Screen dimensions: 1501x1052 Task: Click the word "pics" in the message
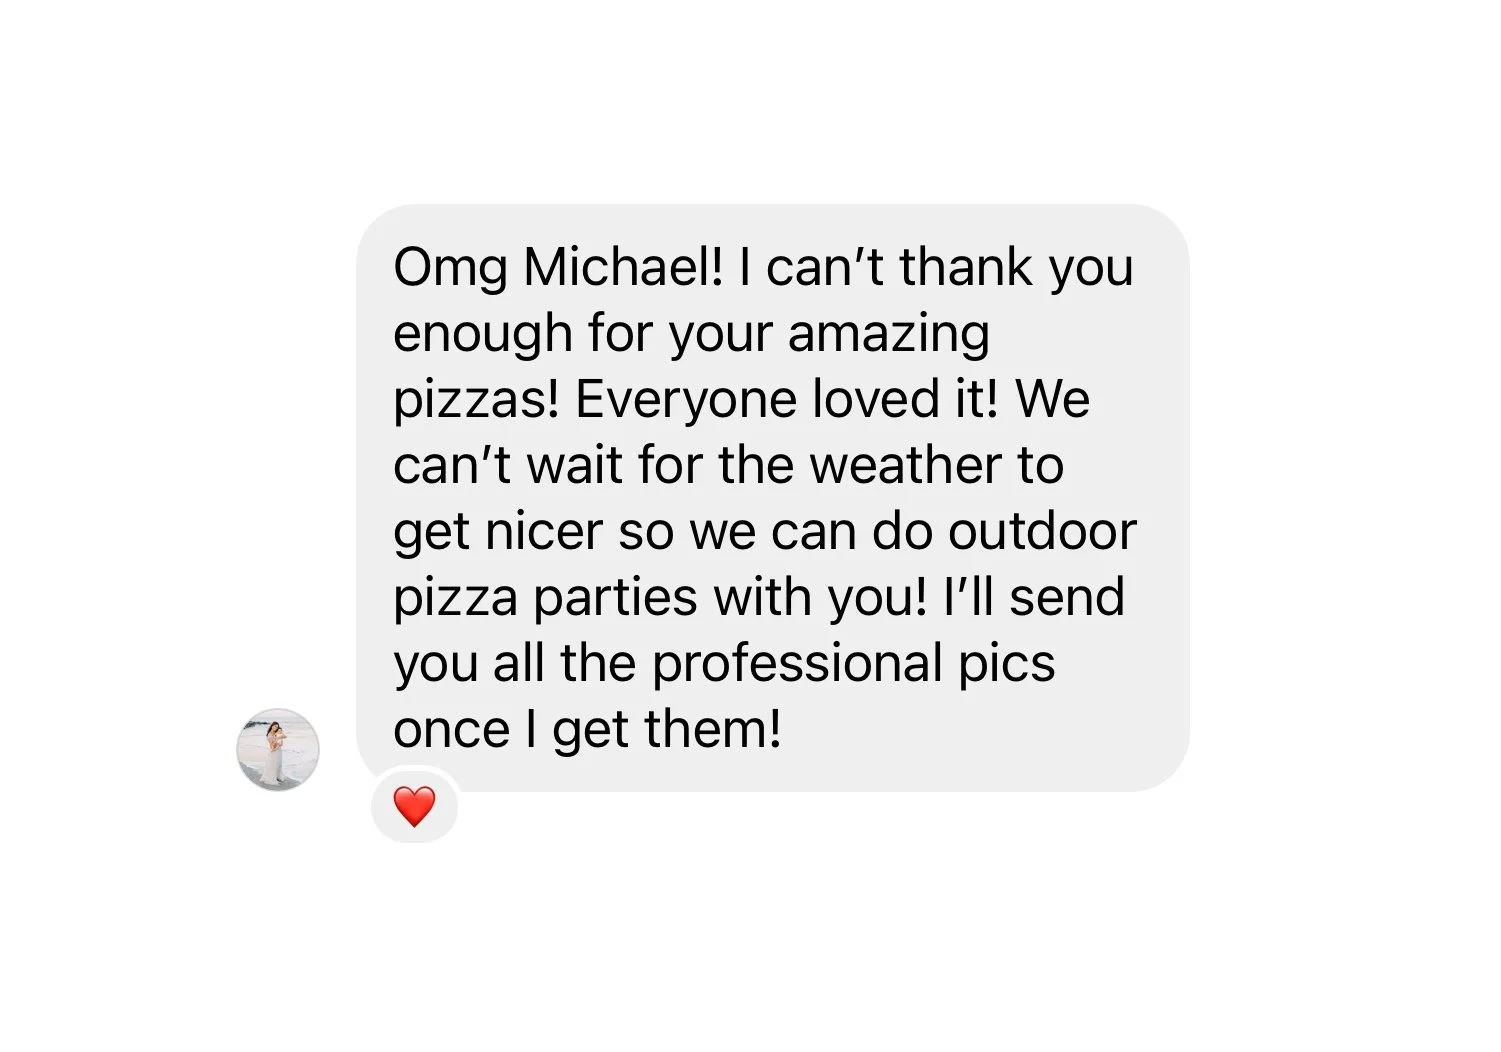click(x=1007, y=666)
